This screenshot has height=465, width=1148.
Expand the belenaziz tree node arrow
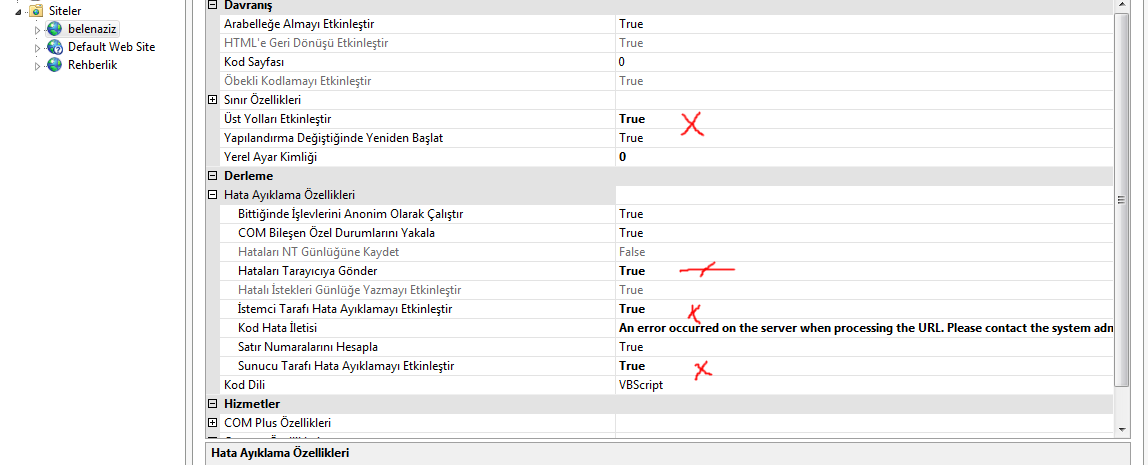[38, 29]
